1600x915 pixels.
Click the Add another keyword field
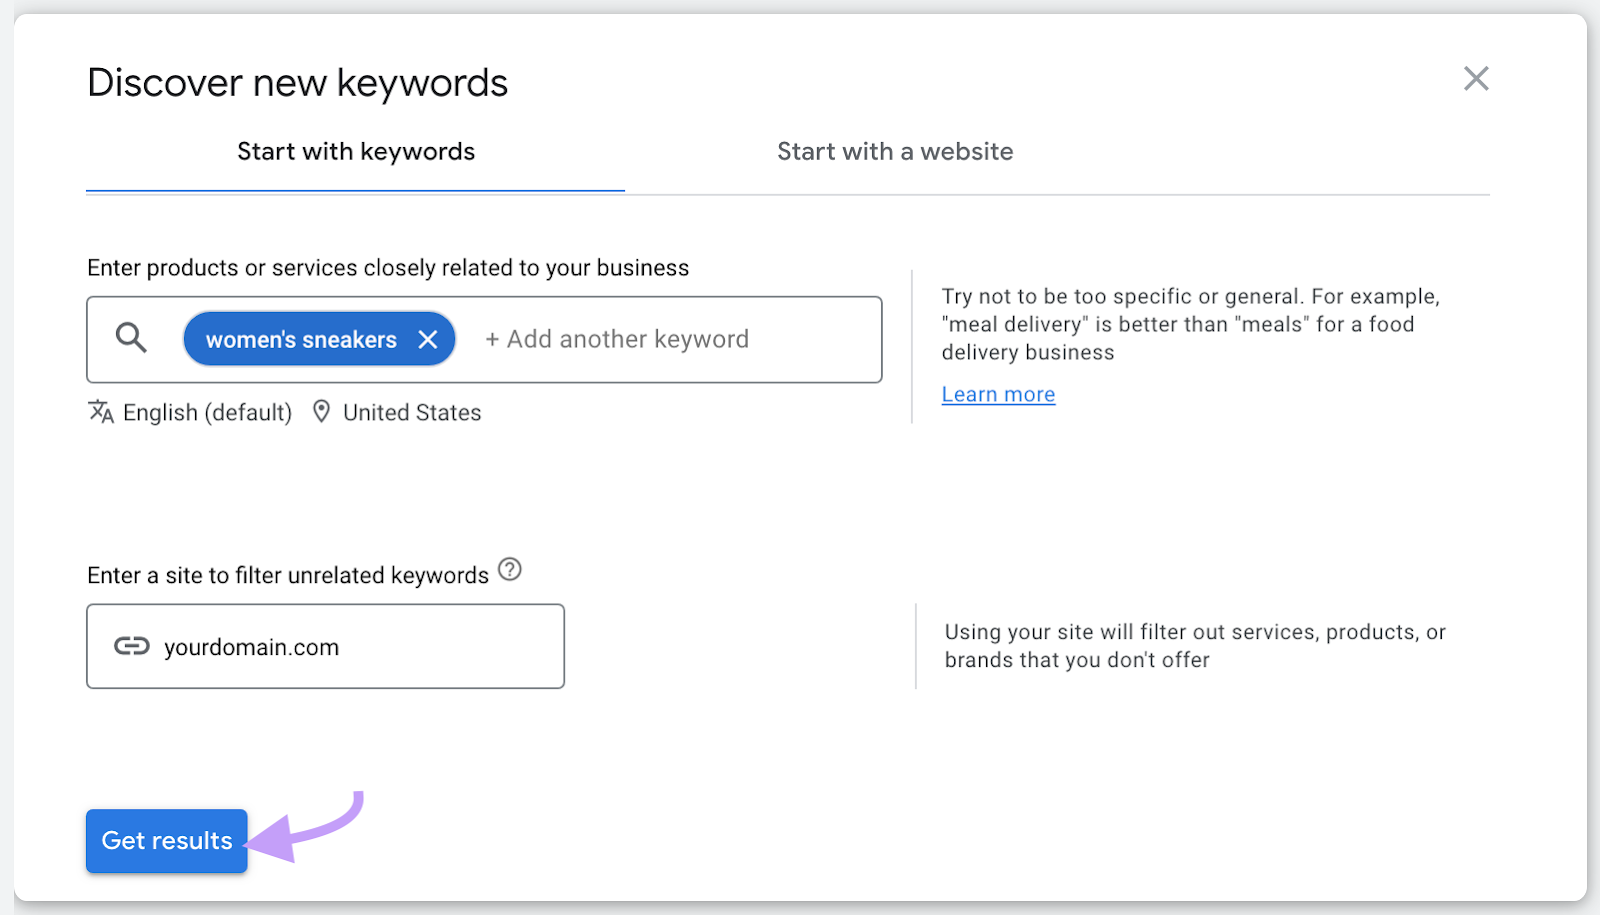tap(616, 339)
